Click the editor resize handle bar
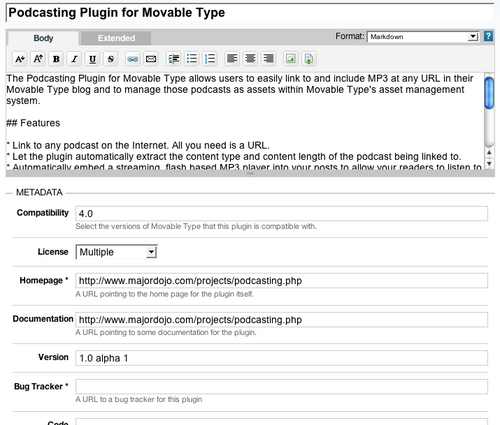Image resolution: width=500 pixels, height=425 pixels. [x=250, y=173]
